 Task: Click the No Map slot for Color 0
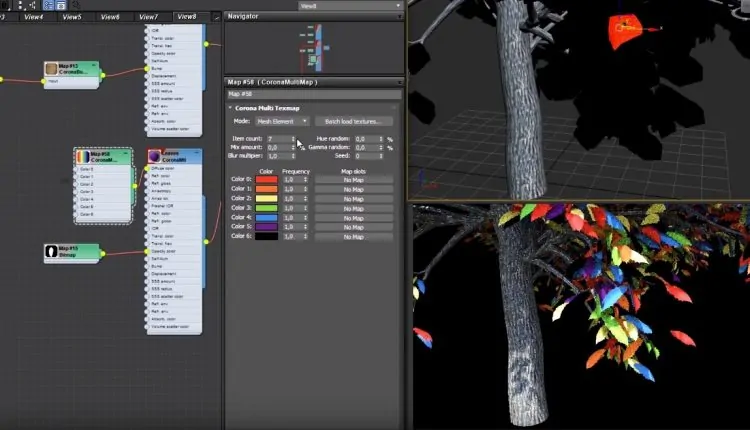coord(353,180)
